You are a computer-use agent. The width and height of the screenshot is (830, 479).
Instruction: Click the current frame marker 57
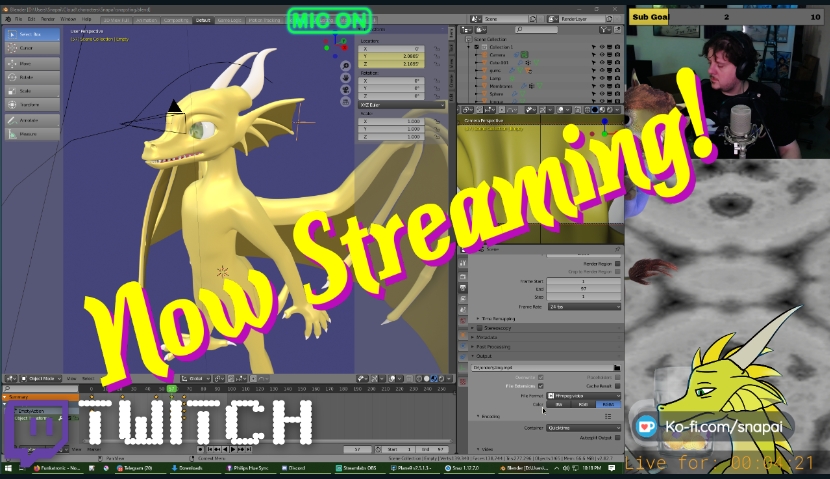tap(172, 389)
